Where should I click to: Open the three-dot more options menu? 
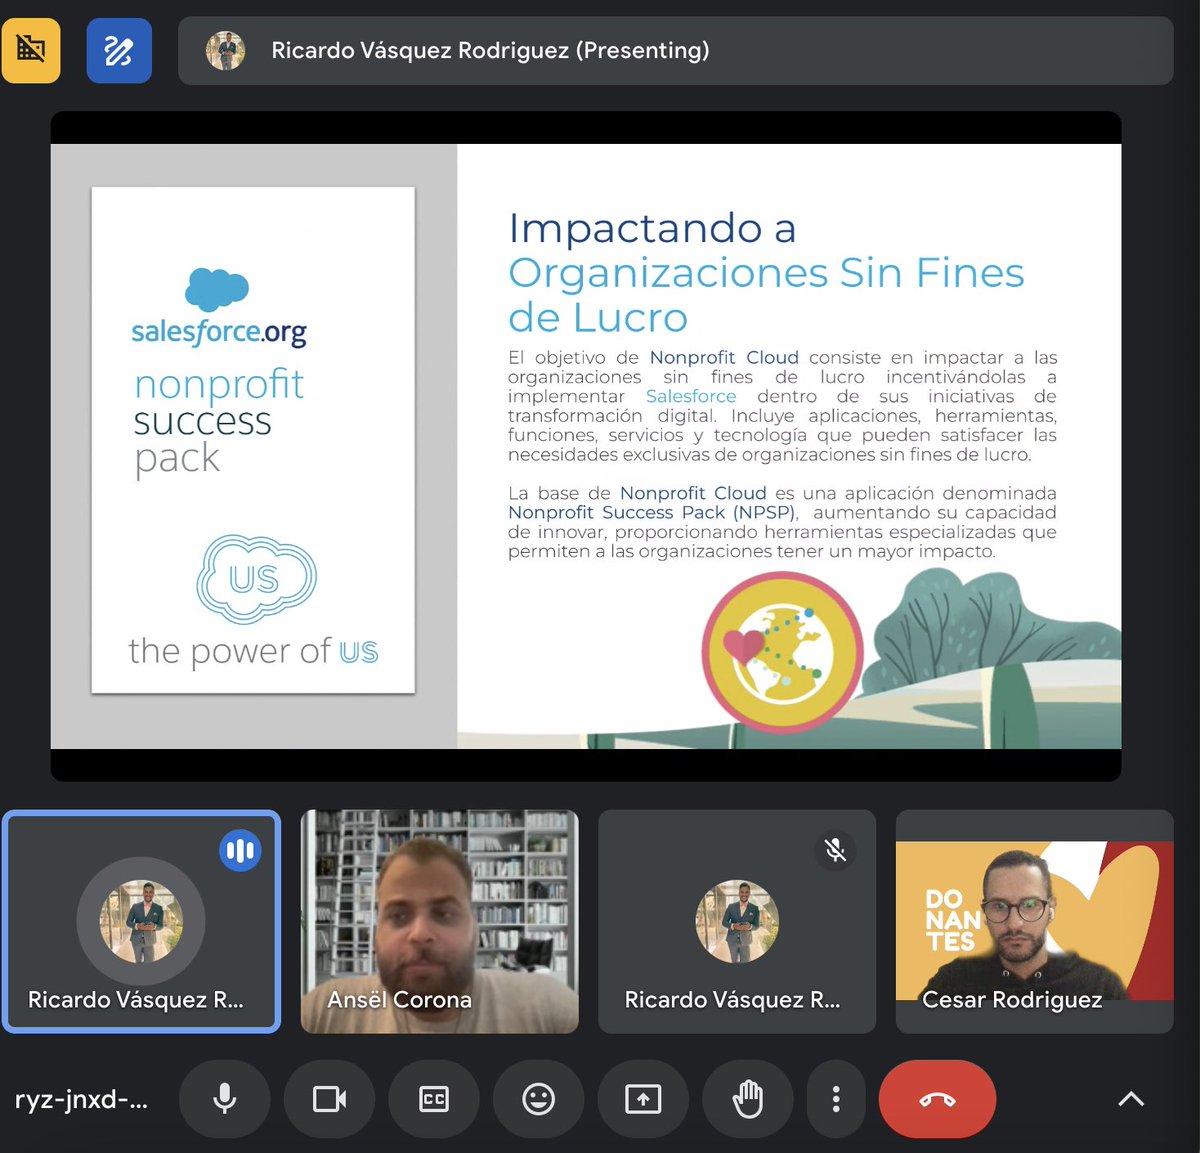tap(836, 1099)
